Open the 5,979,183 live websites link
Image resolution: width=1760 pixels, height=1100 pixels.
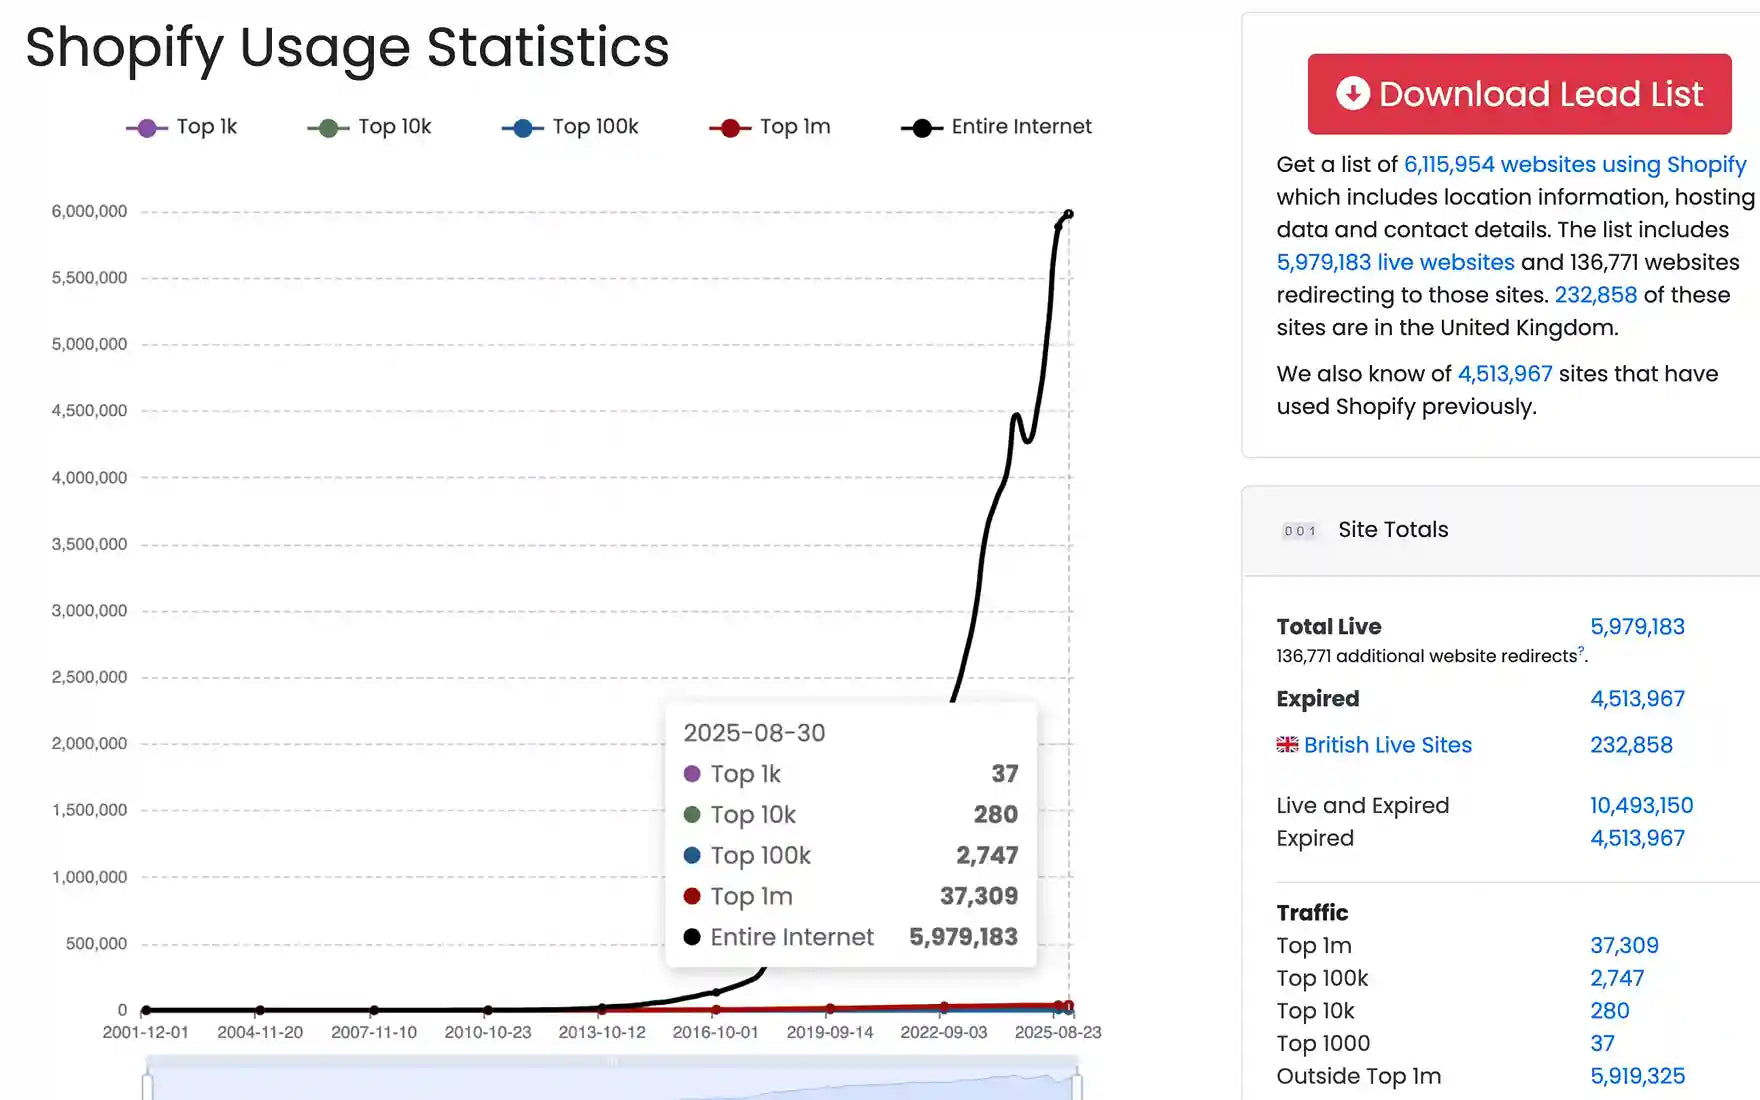tap(1395, 262)
